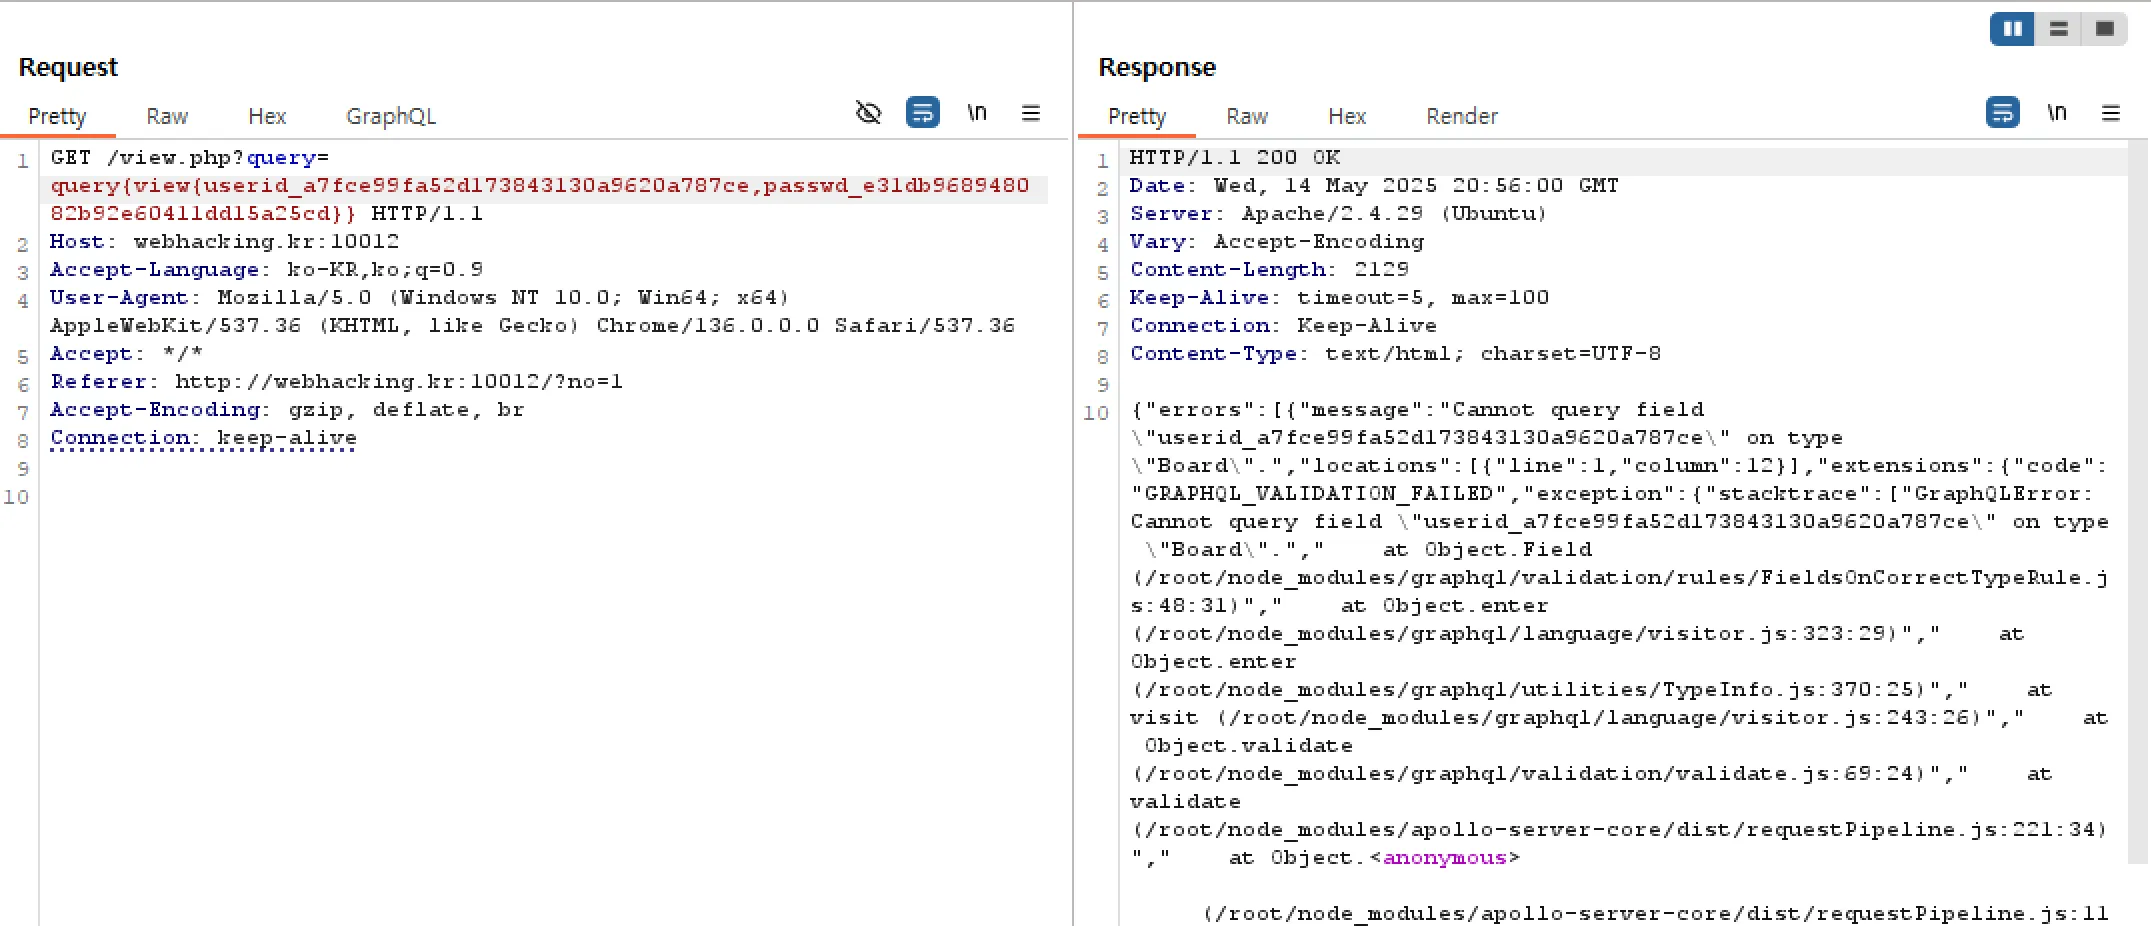Click 'Content-Type: text/html' response header

[x=1395, y=353]
